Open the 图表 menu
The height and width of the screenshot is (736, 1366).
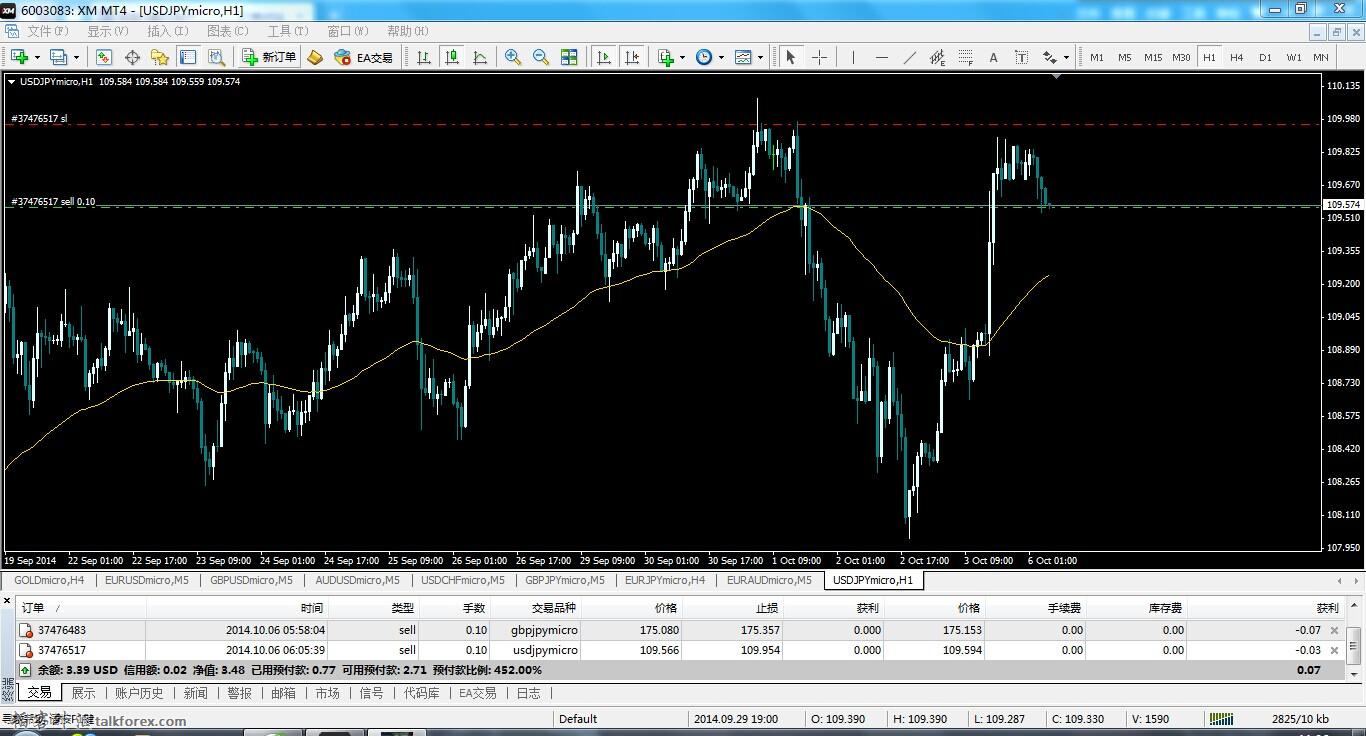(x=227, y=31)
